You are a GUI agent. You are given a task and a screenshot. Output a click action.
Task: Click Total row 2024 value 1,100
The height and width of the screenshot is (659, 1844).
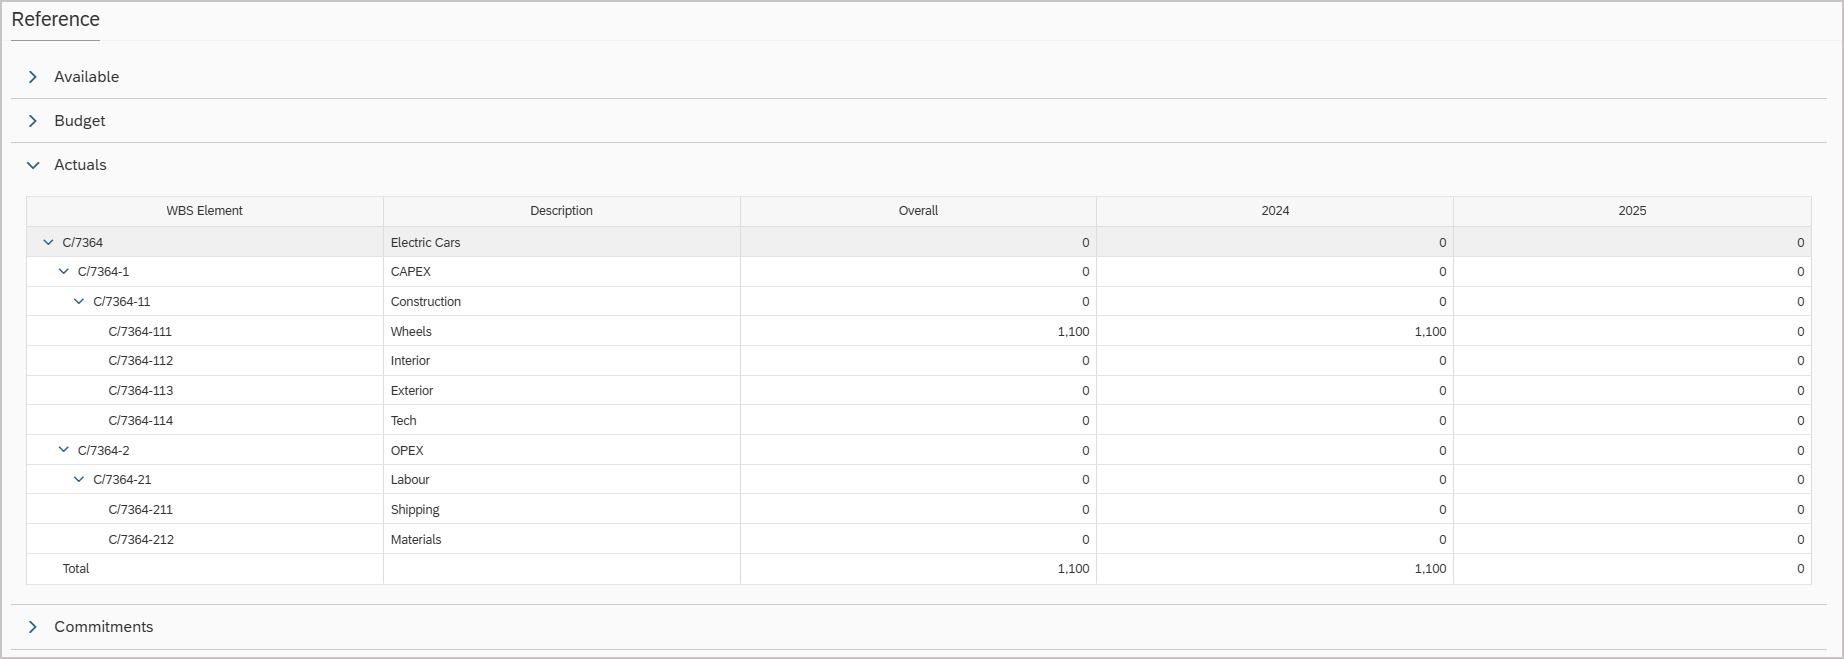(x=1430, y=568)
